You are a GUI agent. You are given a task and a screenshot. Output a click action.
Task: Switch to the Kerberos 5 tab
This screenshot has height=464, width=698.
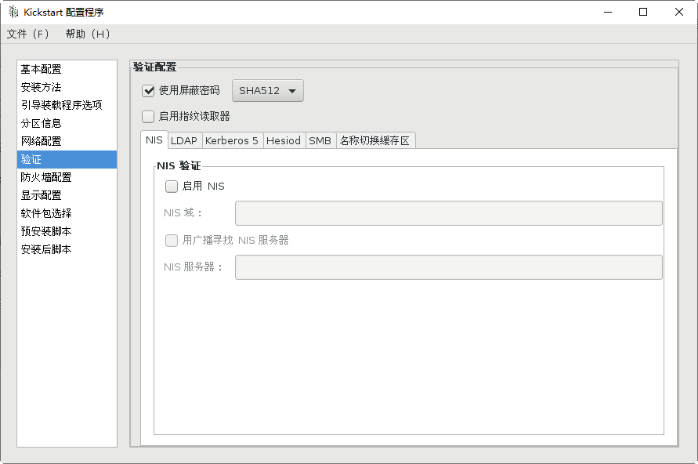tap(232, 141)
